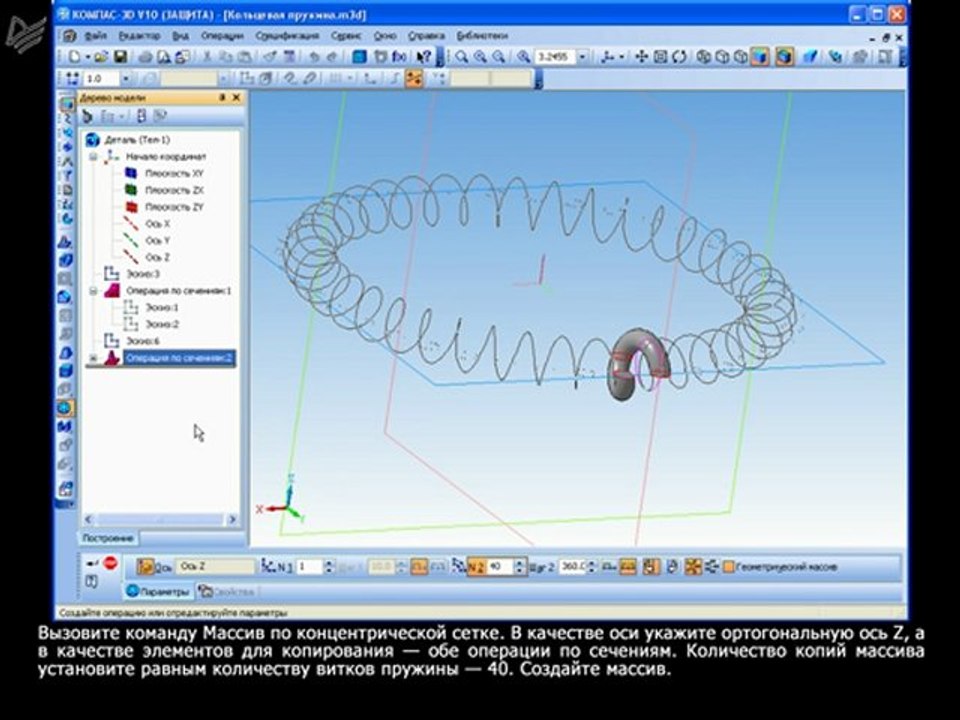Click the axis selection icon beside Ось

click(145, 566)
